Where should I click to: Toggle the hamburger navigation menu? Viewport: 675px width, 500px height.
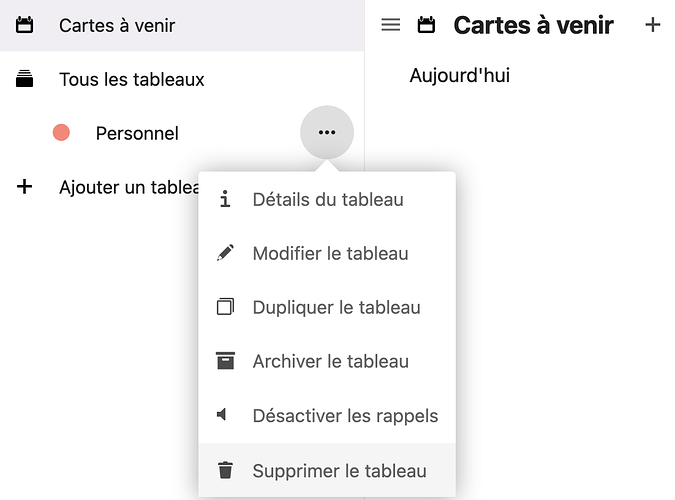(x=391, y=25)
